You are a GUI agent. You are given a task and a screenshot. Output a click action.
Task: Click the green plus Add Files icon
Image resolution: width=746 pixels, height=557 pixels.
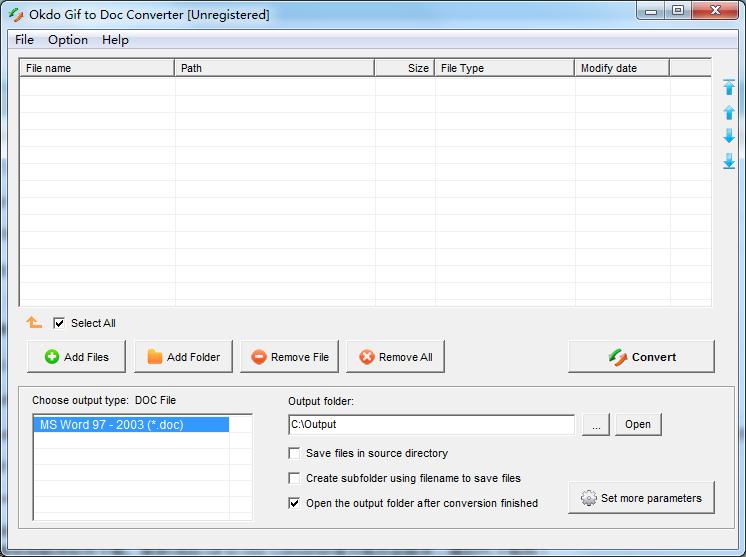click(x=52, y=357)
